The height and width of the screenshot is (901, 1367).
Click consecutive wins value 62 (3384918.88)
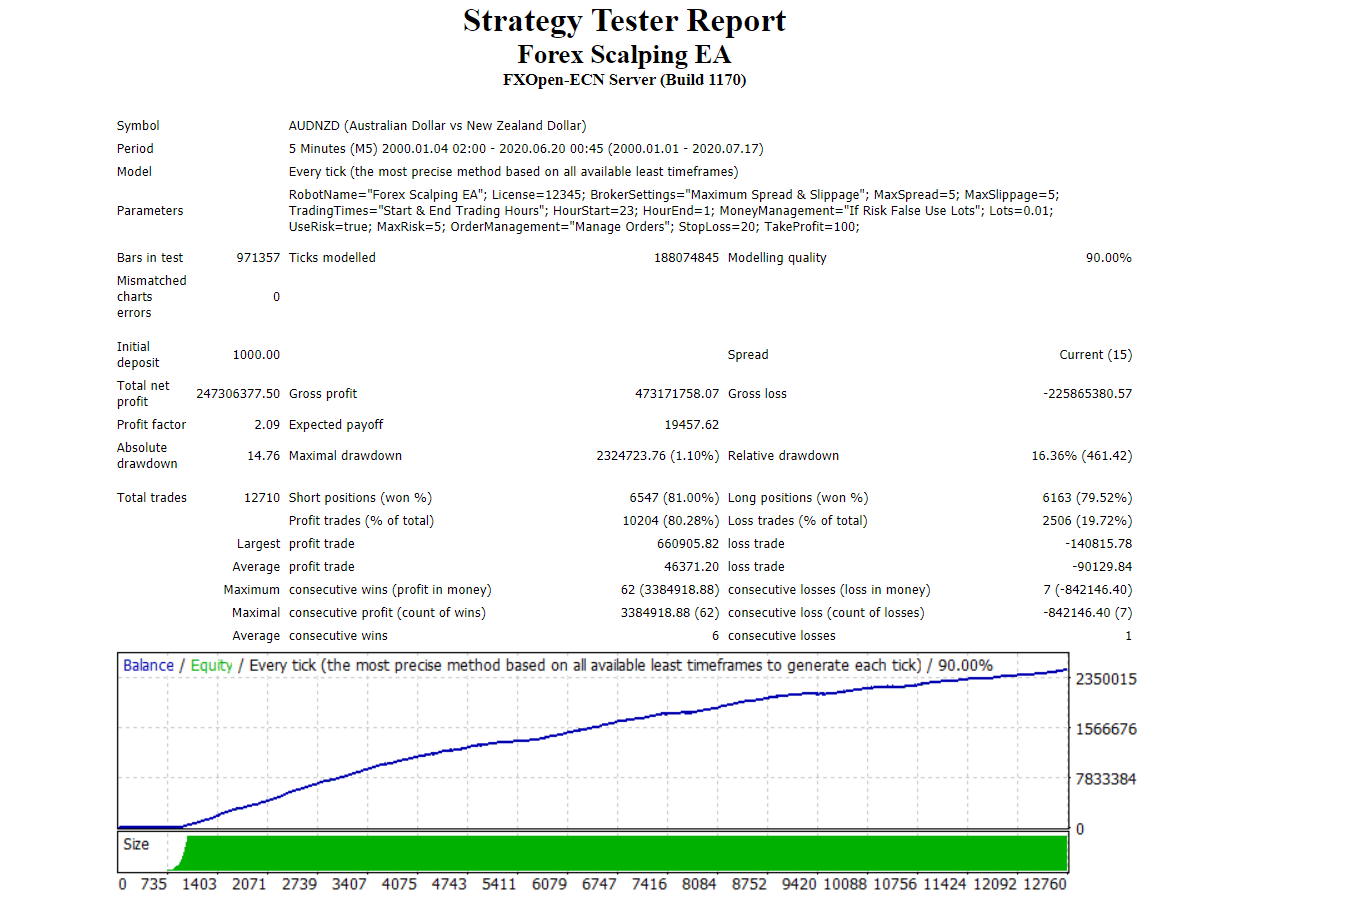coord(670,590)
